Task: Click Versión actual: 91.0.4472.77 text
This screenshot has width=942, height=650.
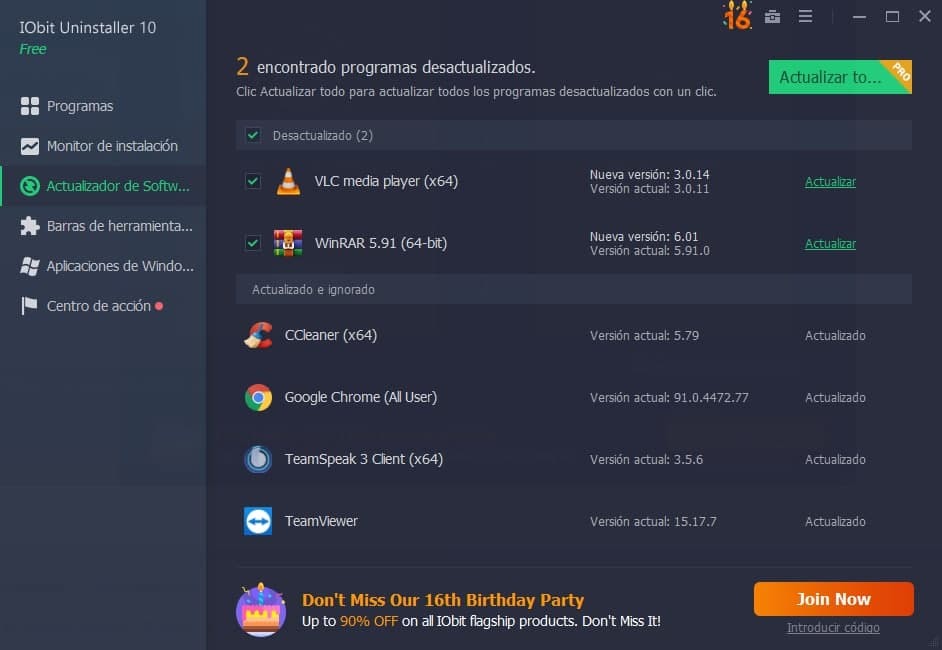Action: [x=669, y=398]
